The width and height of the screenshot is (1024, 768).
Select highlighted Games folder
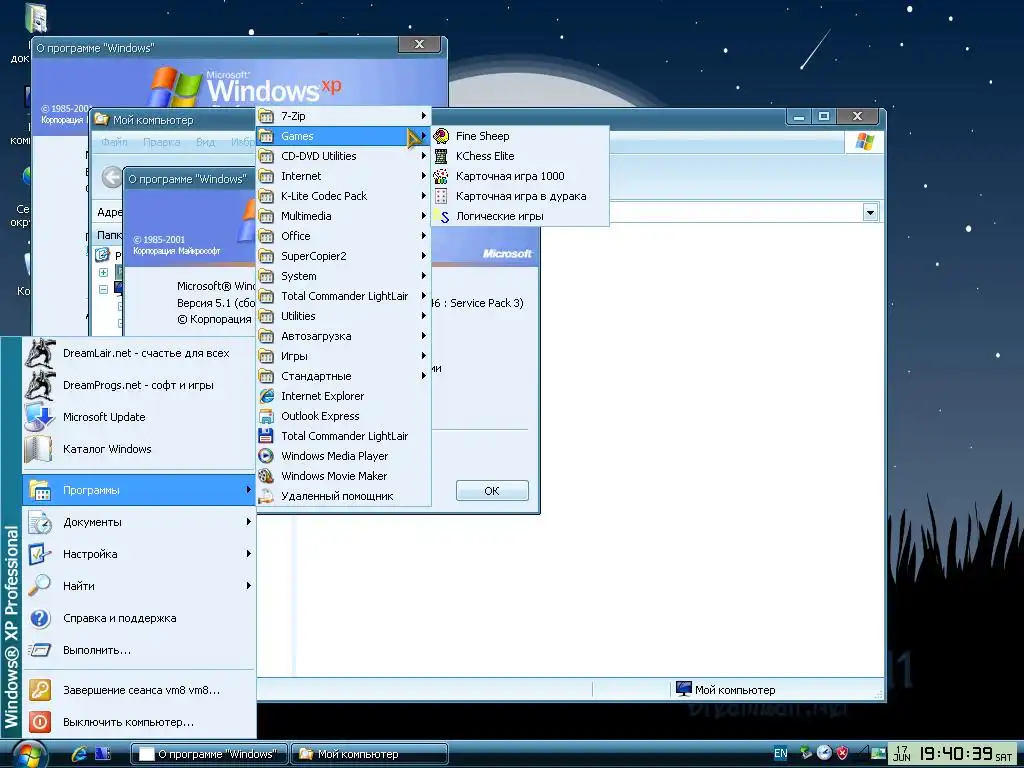[x=344, y=136]
